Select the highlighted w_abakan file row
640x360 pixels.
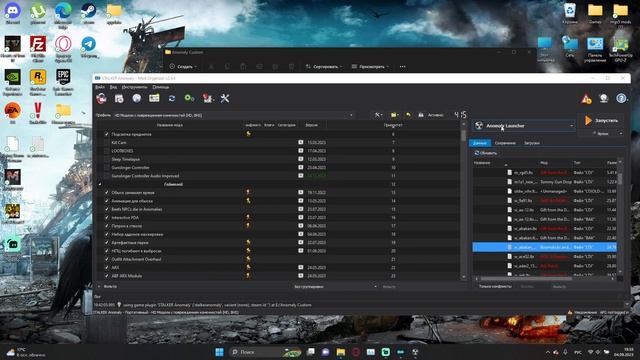(x=544, y=247)
